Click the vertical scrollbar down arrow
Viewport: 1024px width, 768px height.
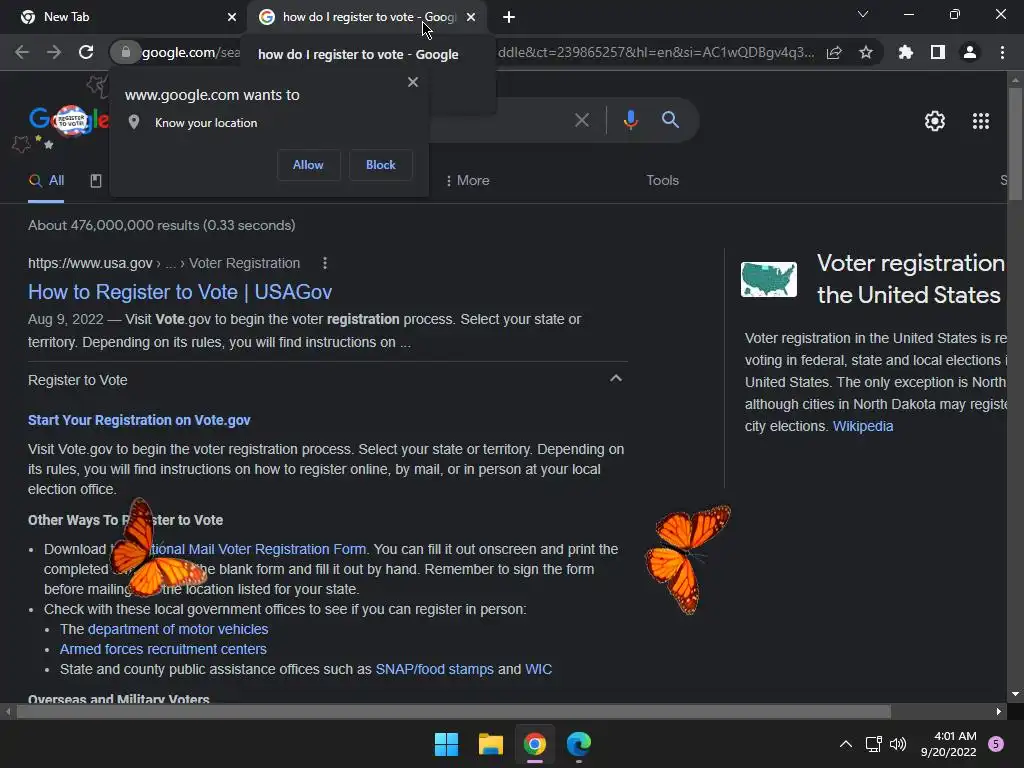(1014, 694)
